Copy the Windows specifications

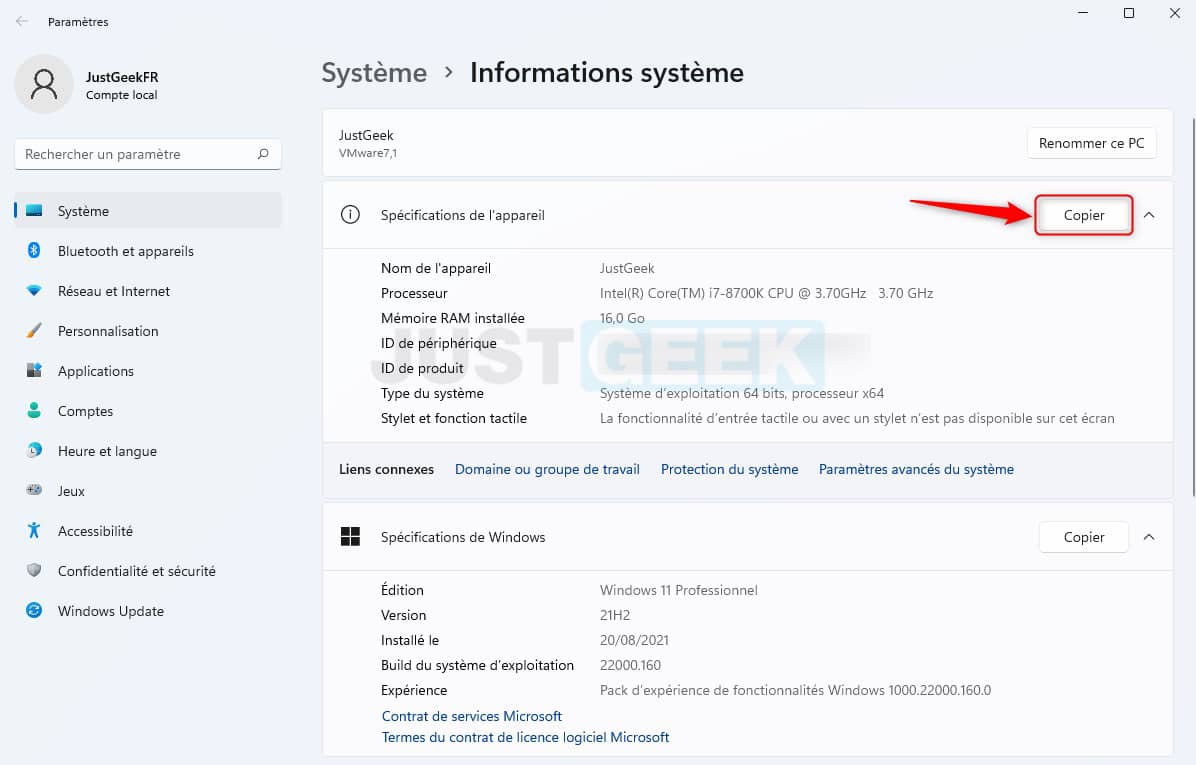[x=1084, y=537]
